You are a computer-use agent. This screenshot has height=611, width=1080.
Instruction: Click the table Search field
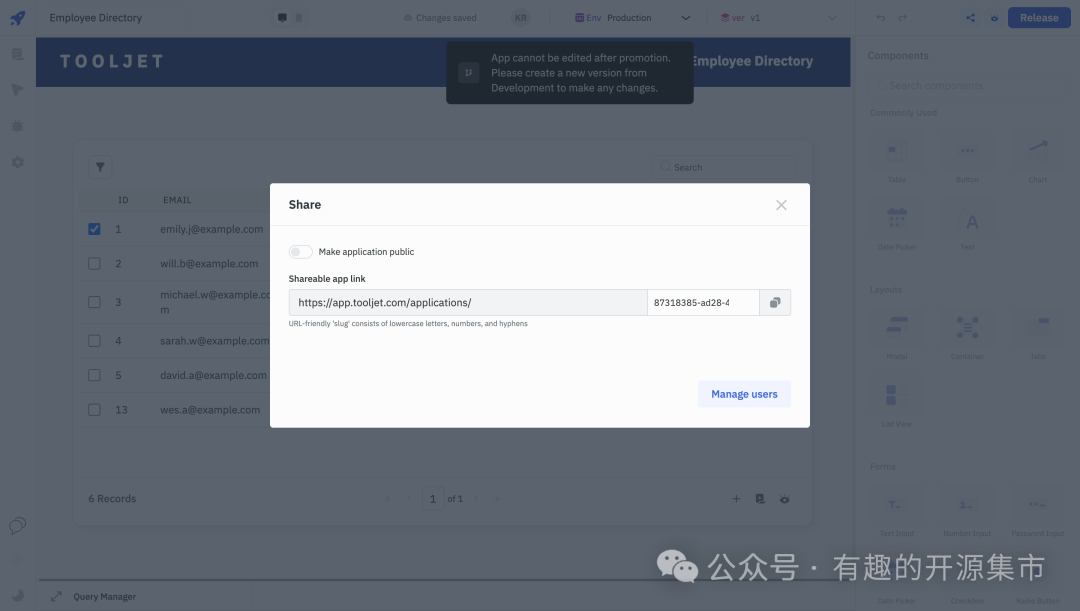tap(724, 167)
